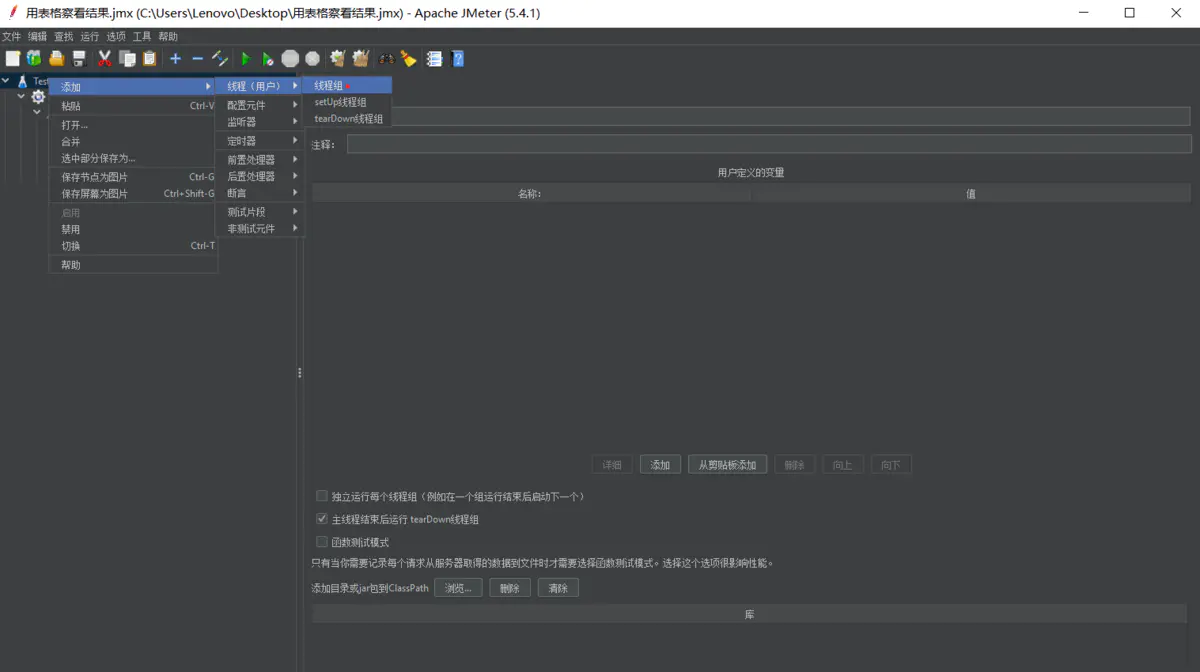Click the Toggle enable/disable toolbar icon
Viewport: 1200px width, 672px height.
[x=220, y=59]
